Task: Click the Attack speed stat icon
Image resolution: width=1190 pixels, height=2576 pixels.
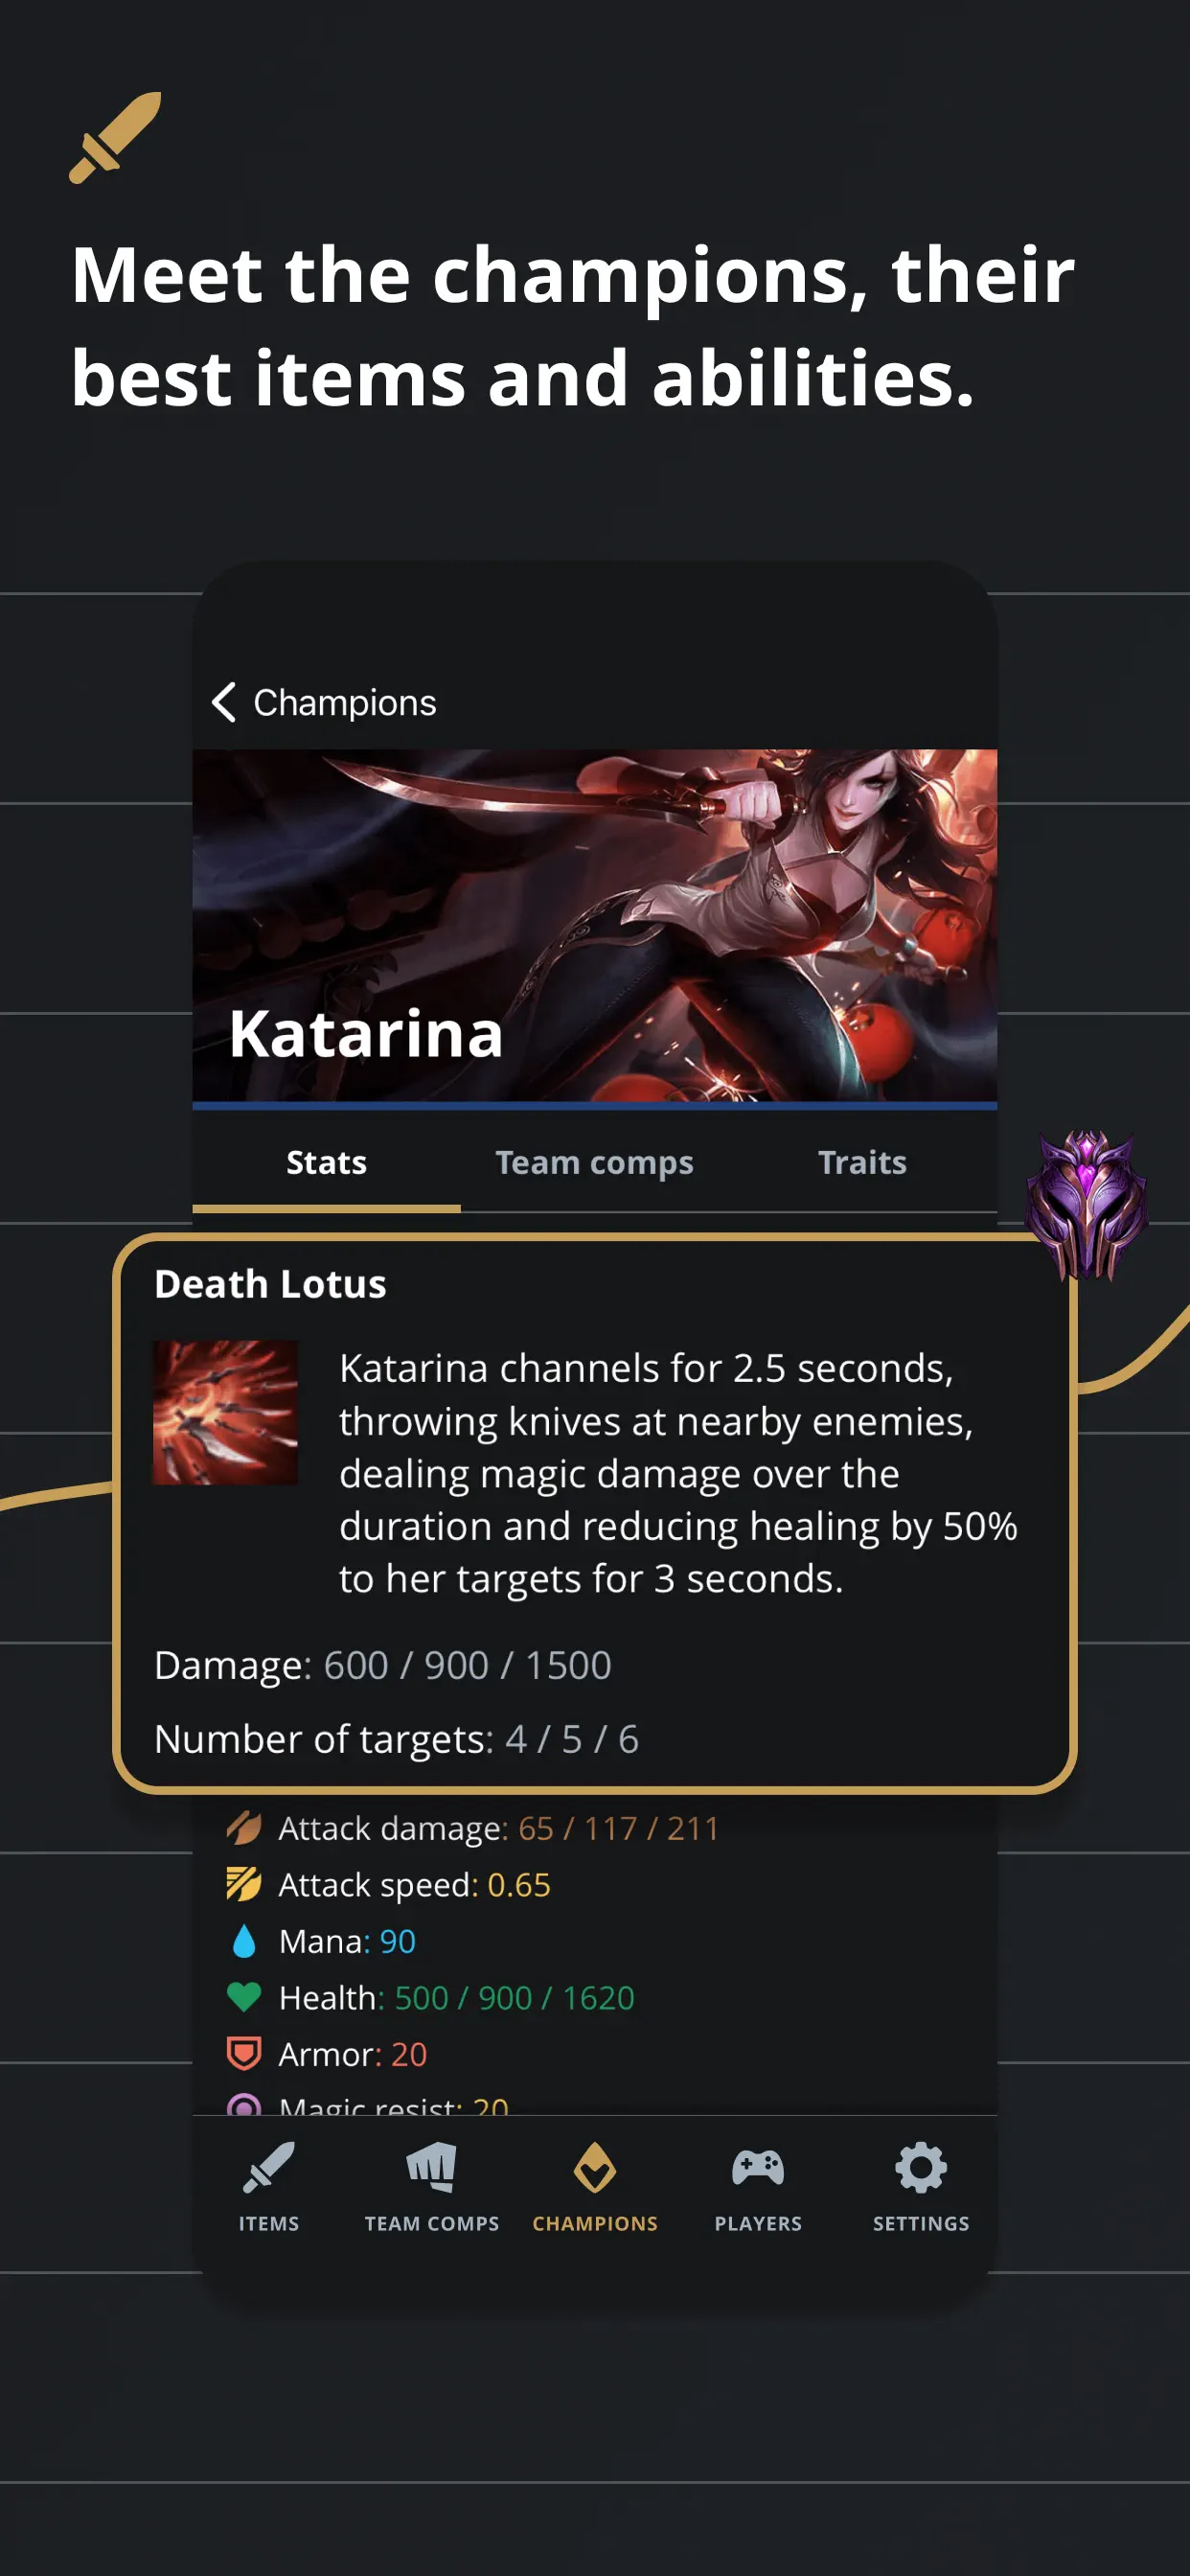Action: click(x=244, y=1884)
